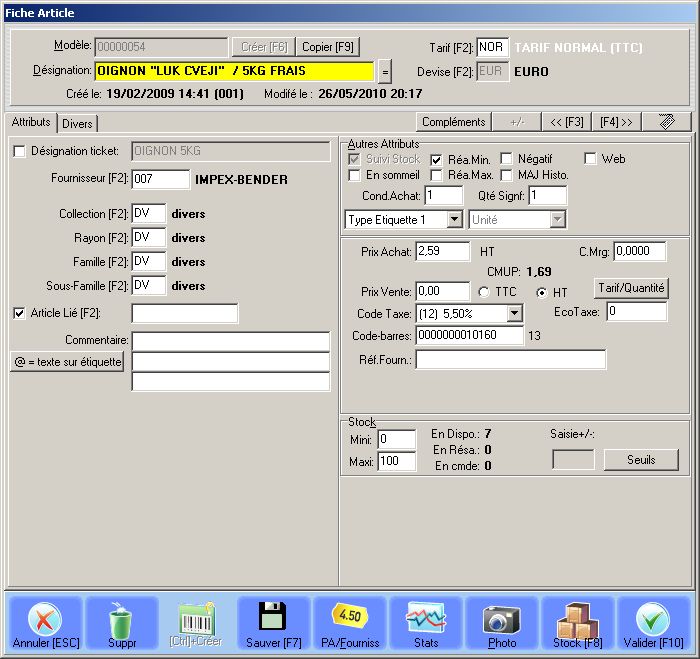
Task: Click the C.Mrg field 0,0000
Action: tap(640, 251)
